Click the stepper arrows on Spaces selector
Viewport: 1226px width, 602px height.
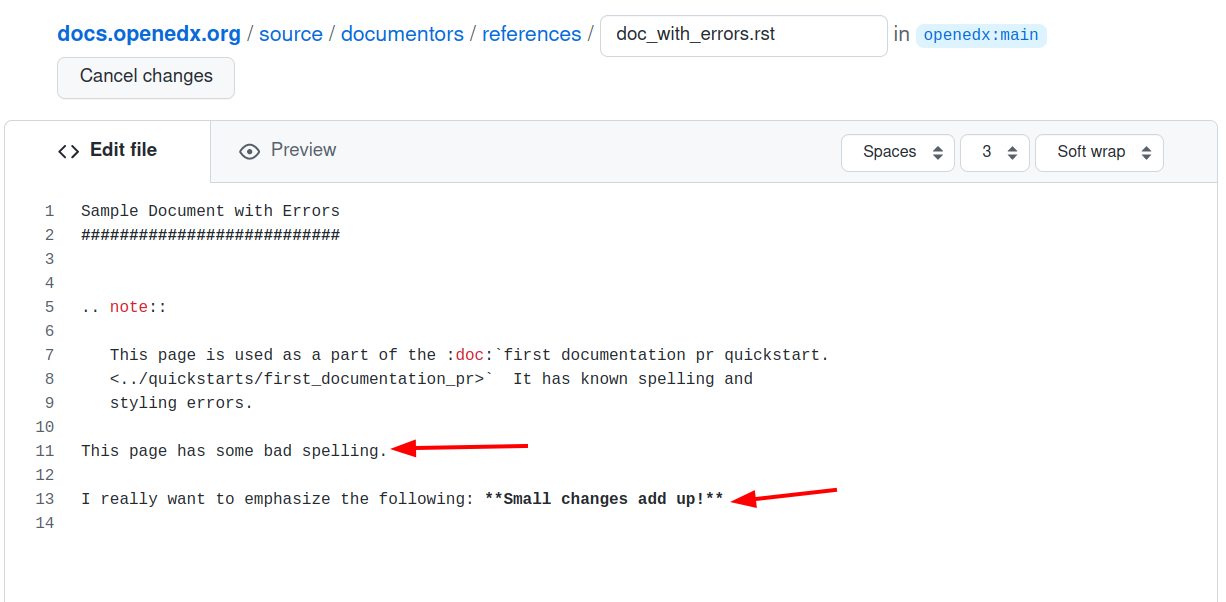point(938,152)
